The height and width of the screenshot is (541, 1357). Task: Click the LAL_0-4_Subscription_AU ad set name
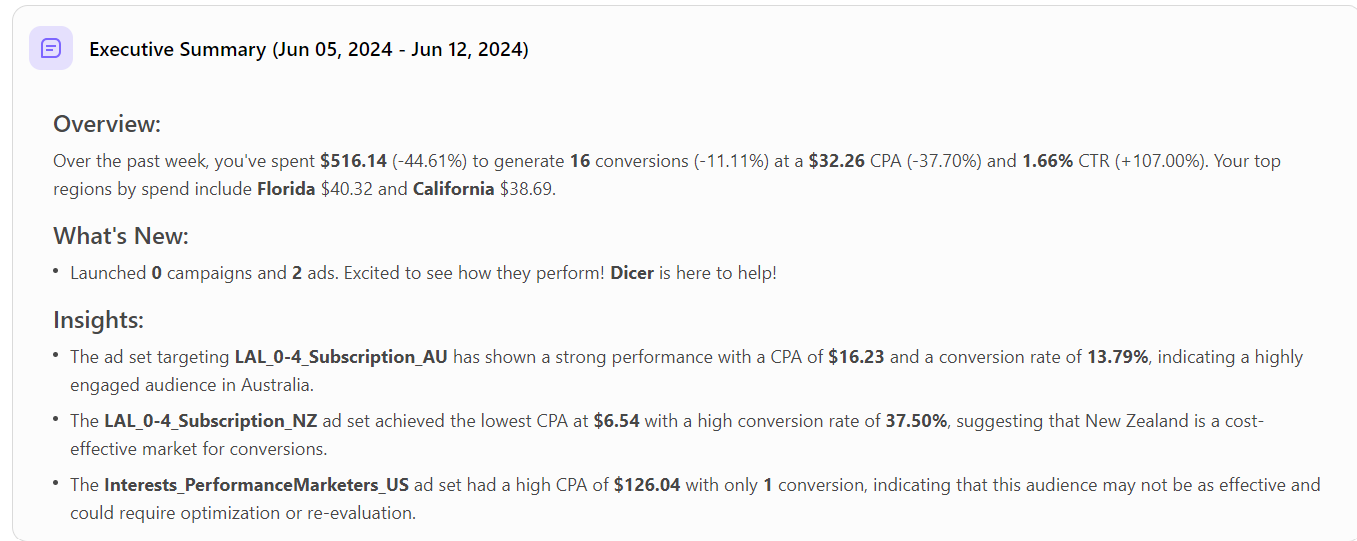click(x=341, y=357)
